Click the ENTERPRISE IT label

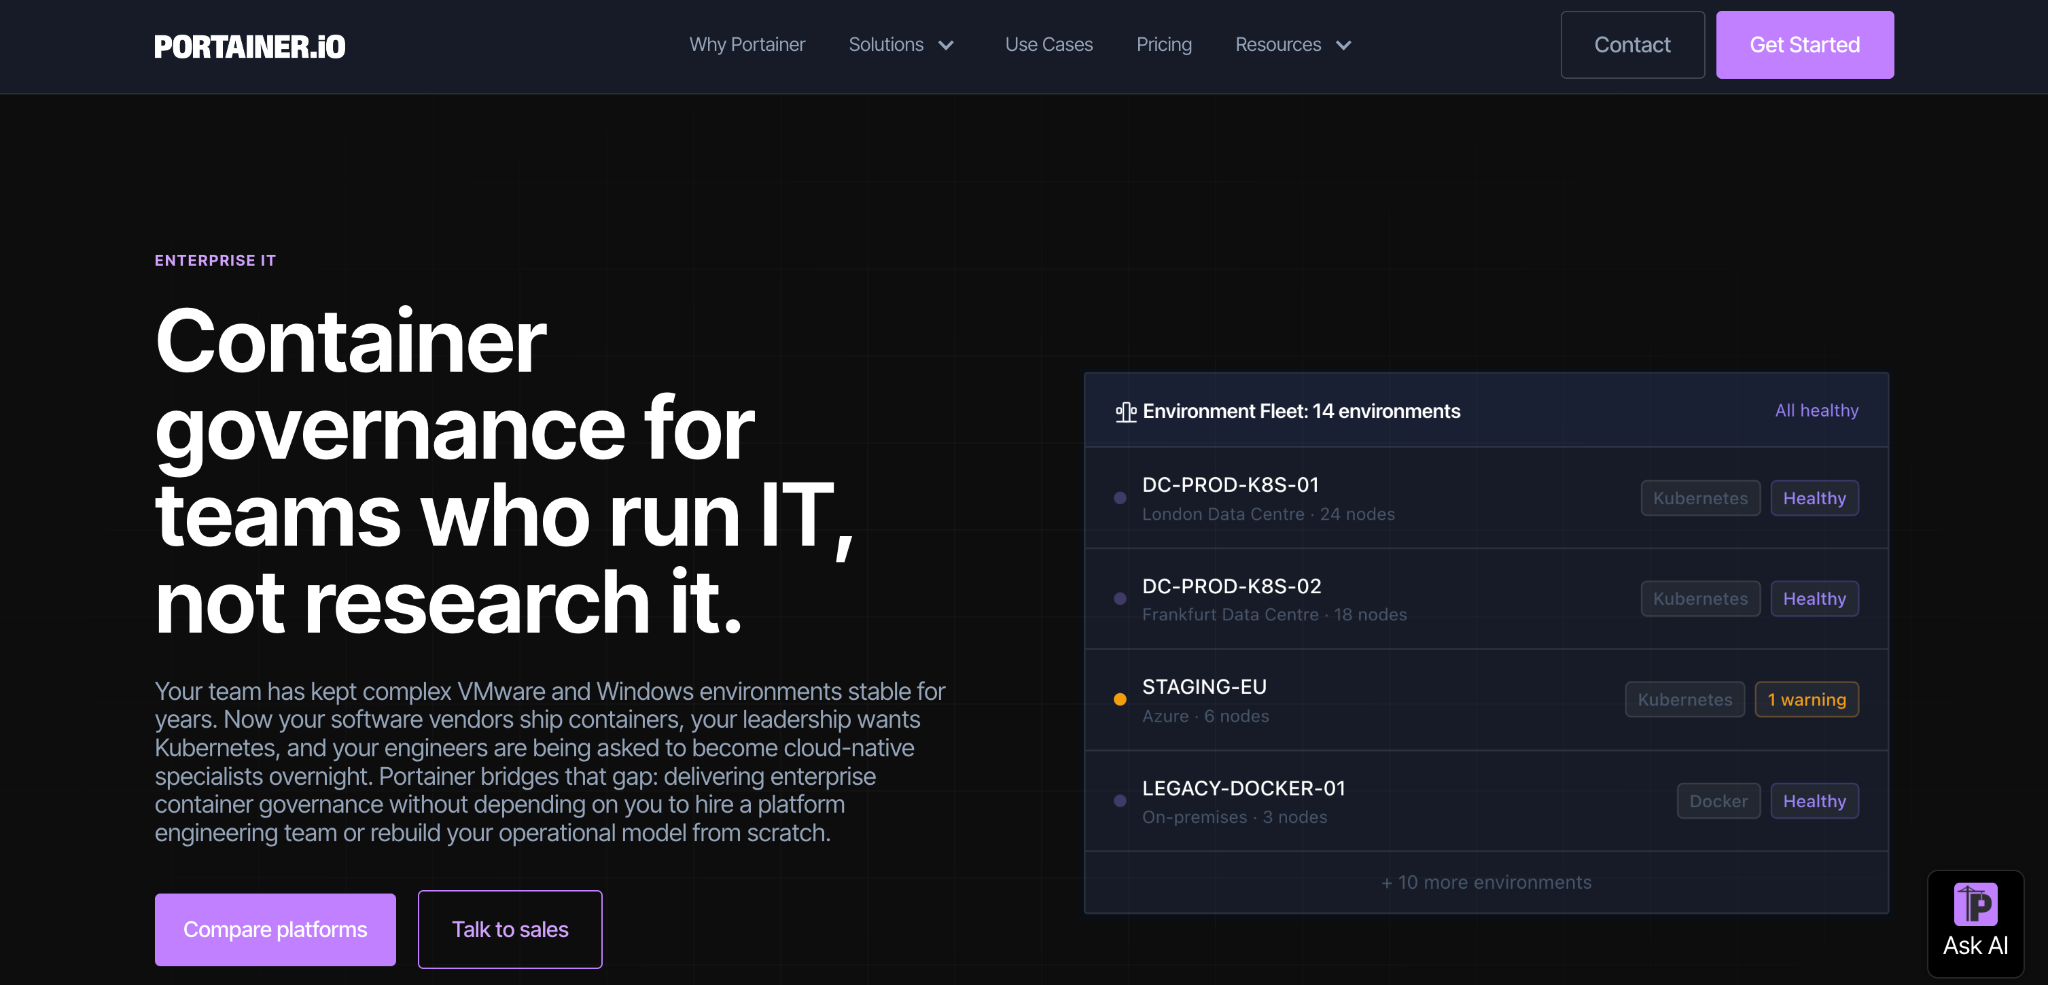click(215, 260)
